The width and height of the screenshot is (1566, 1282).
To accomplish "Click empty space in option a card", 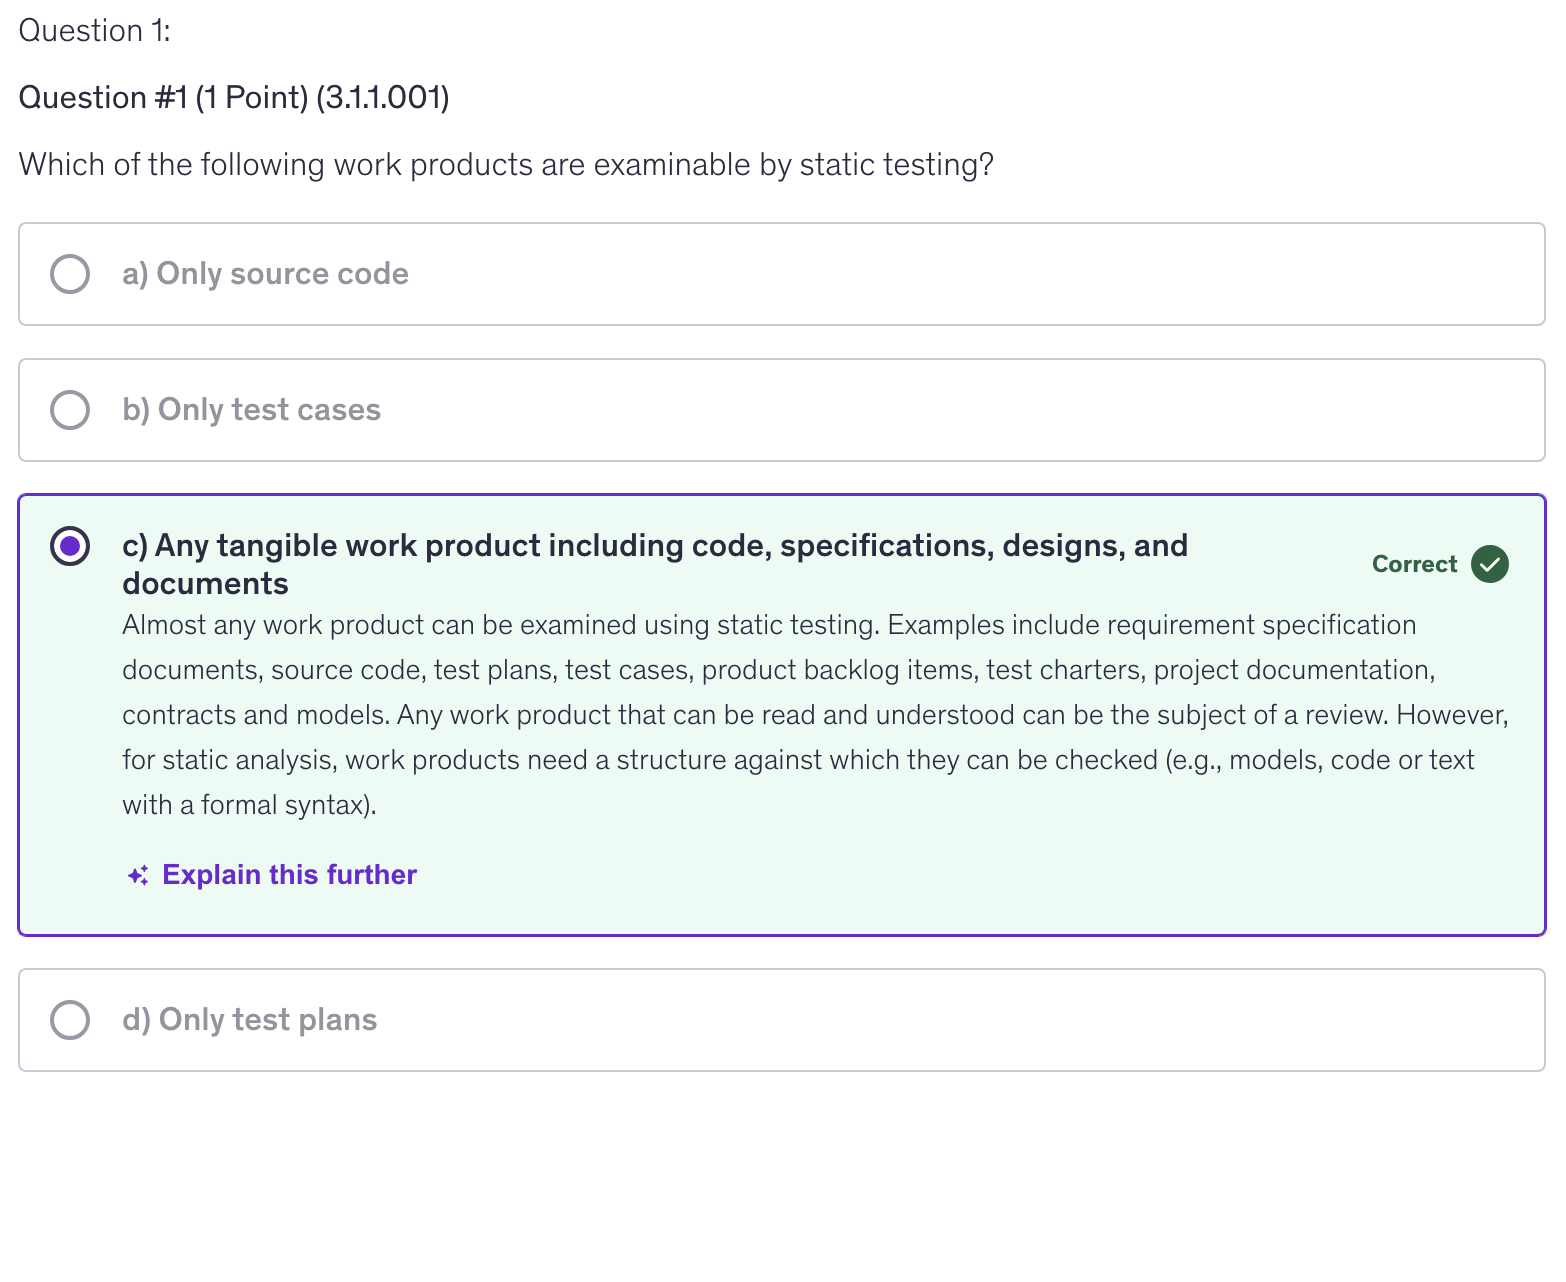I will (950, 274).
